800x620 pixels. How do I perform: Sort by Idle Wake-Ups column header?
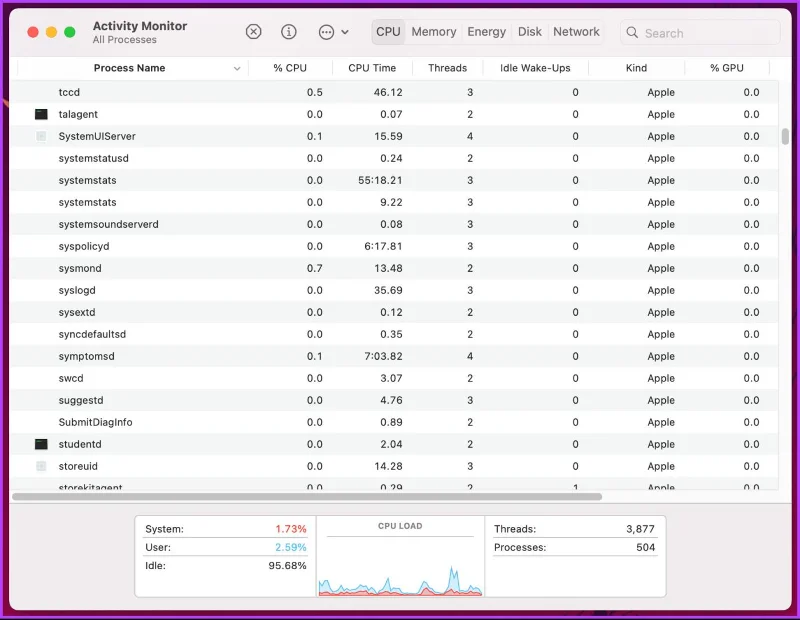535,68
